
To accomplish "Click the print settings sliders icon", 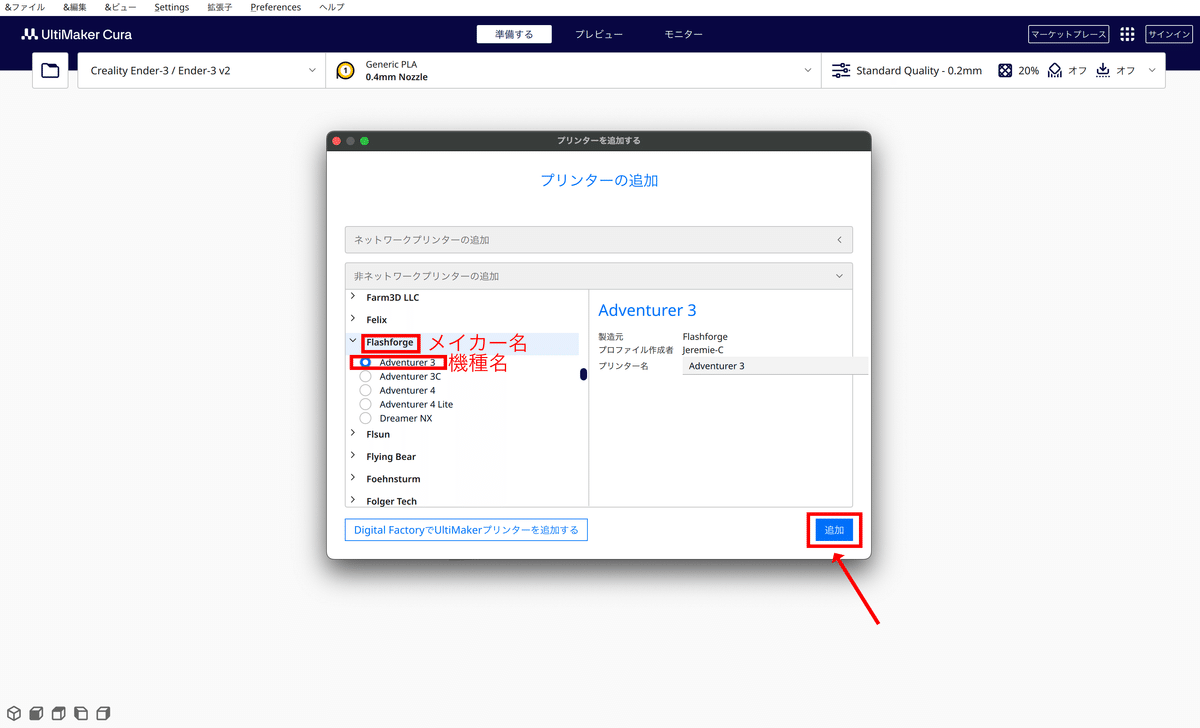I will [841, 71].
